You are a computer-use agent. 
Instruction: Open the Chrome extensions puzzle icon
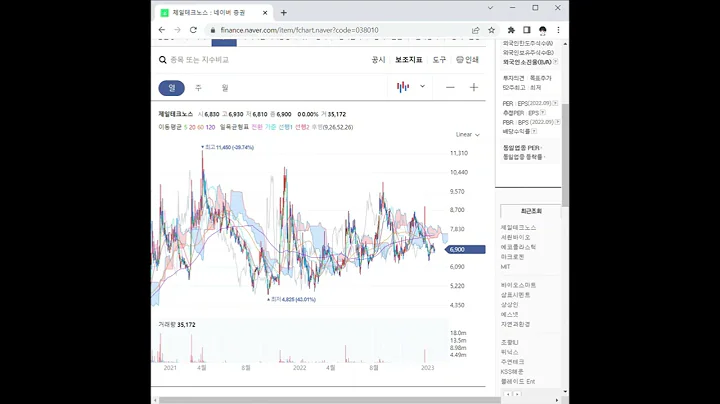pos(511,30)
